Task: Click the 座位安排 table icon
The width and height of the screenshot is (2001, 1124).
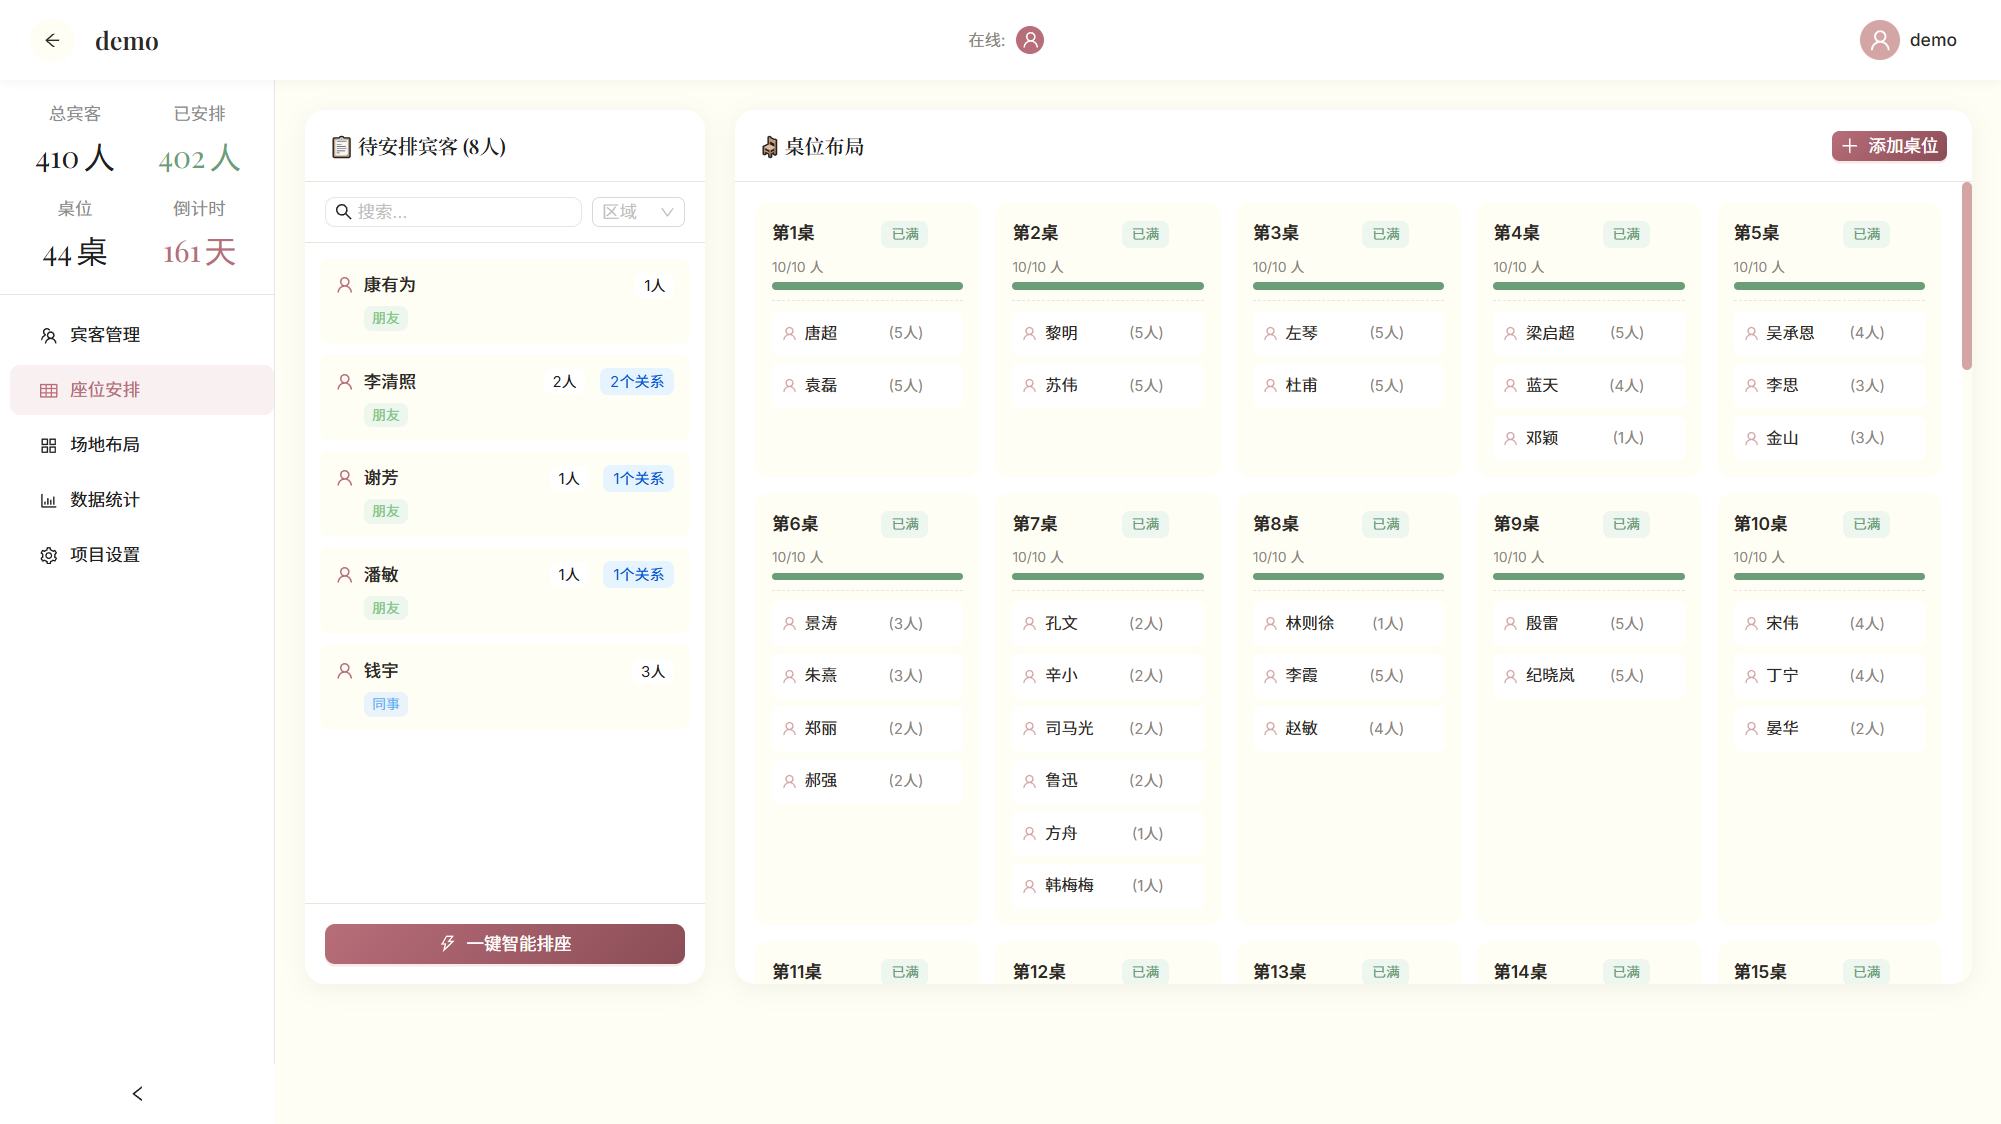Action: [x=48, y=390]
